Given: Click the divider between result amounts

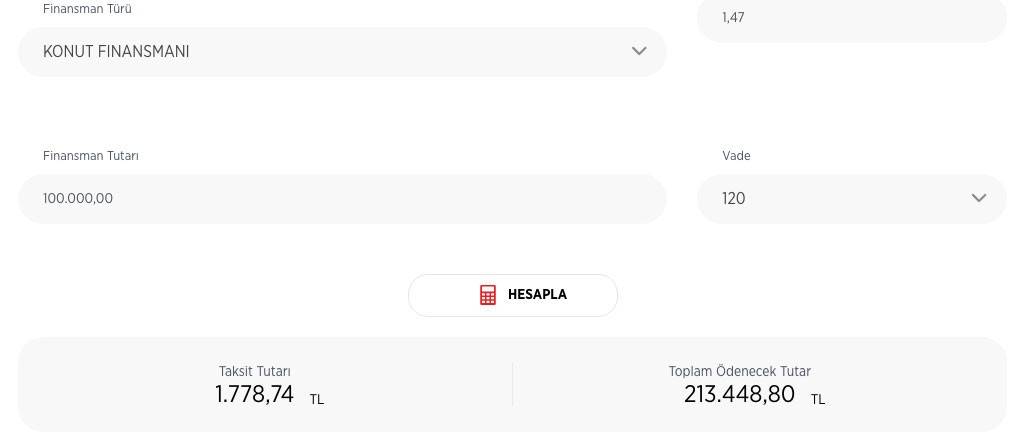Looking at the screenshot, I should coord(512,384).
